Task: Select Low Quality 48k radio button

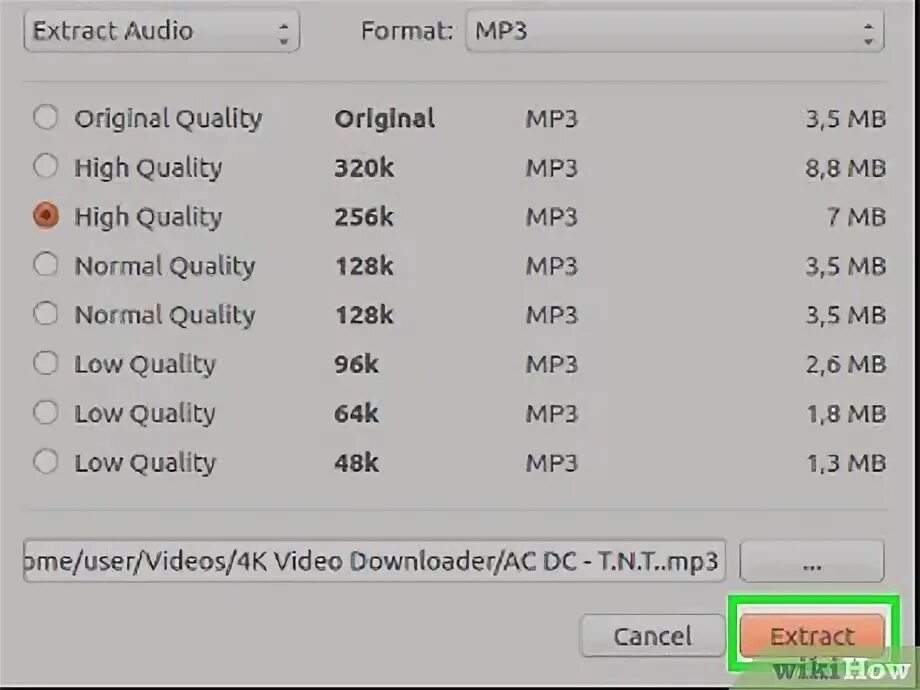Action: coord(46,462)
